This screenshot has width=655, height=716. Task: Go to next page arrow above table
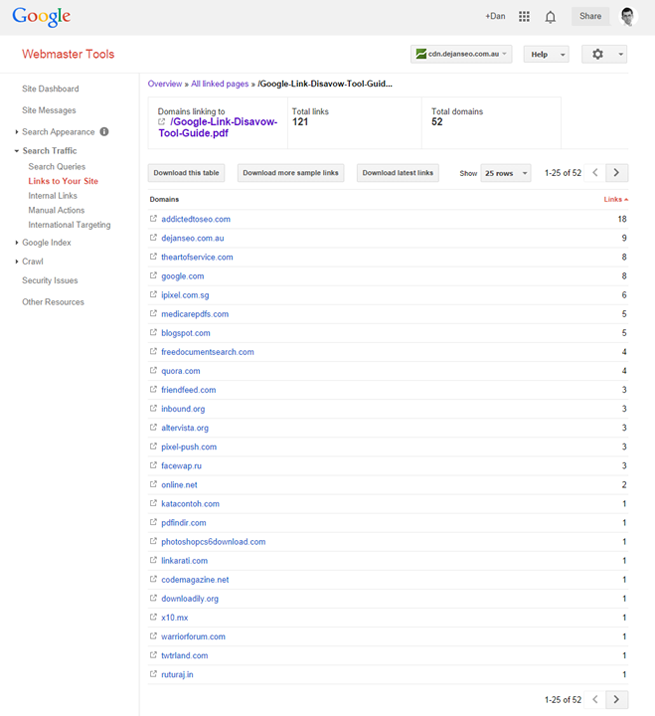616,173
